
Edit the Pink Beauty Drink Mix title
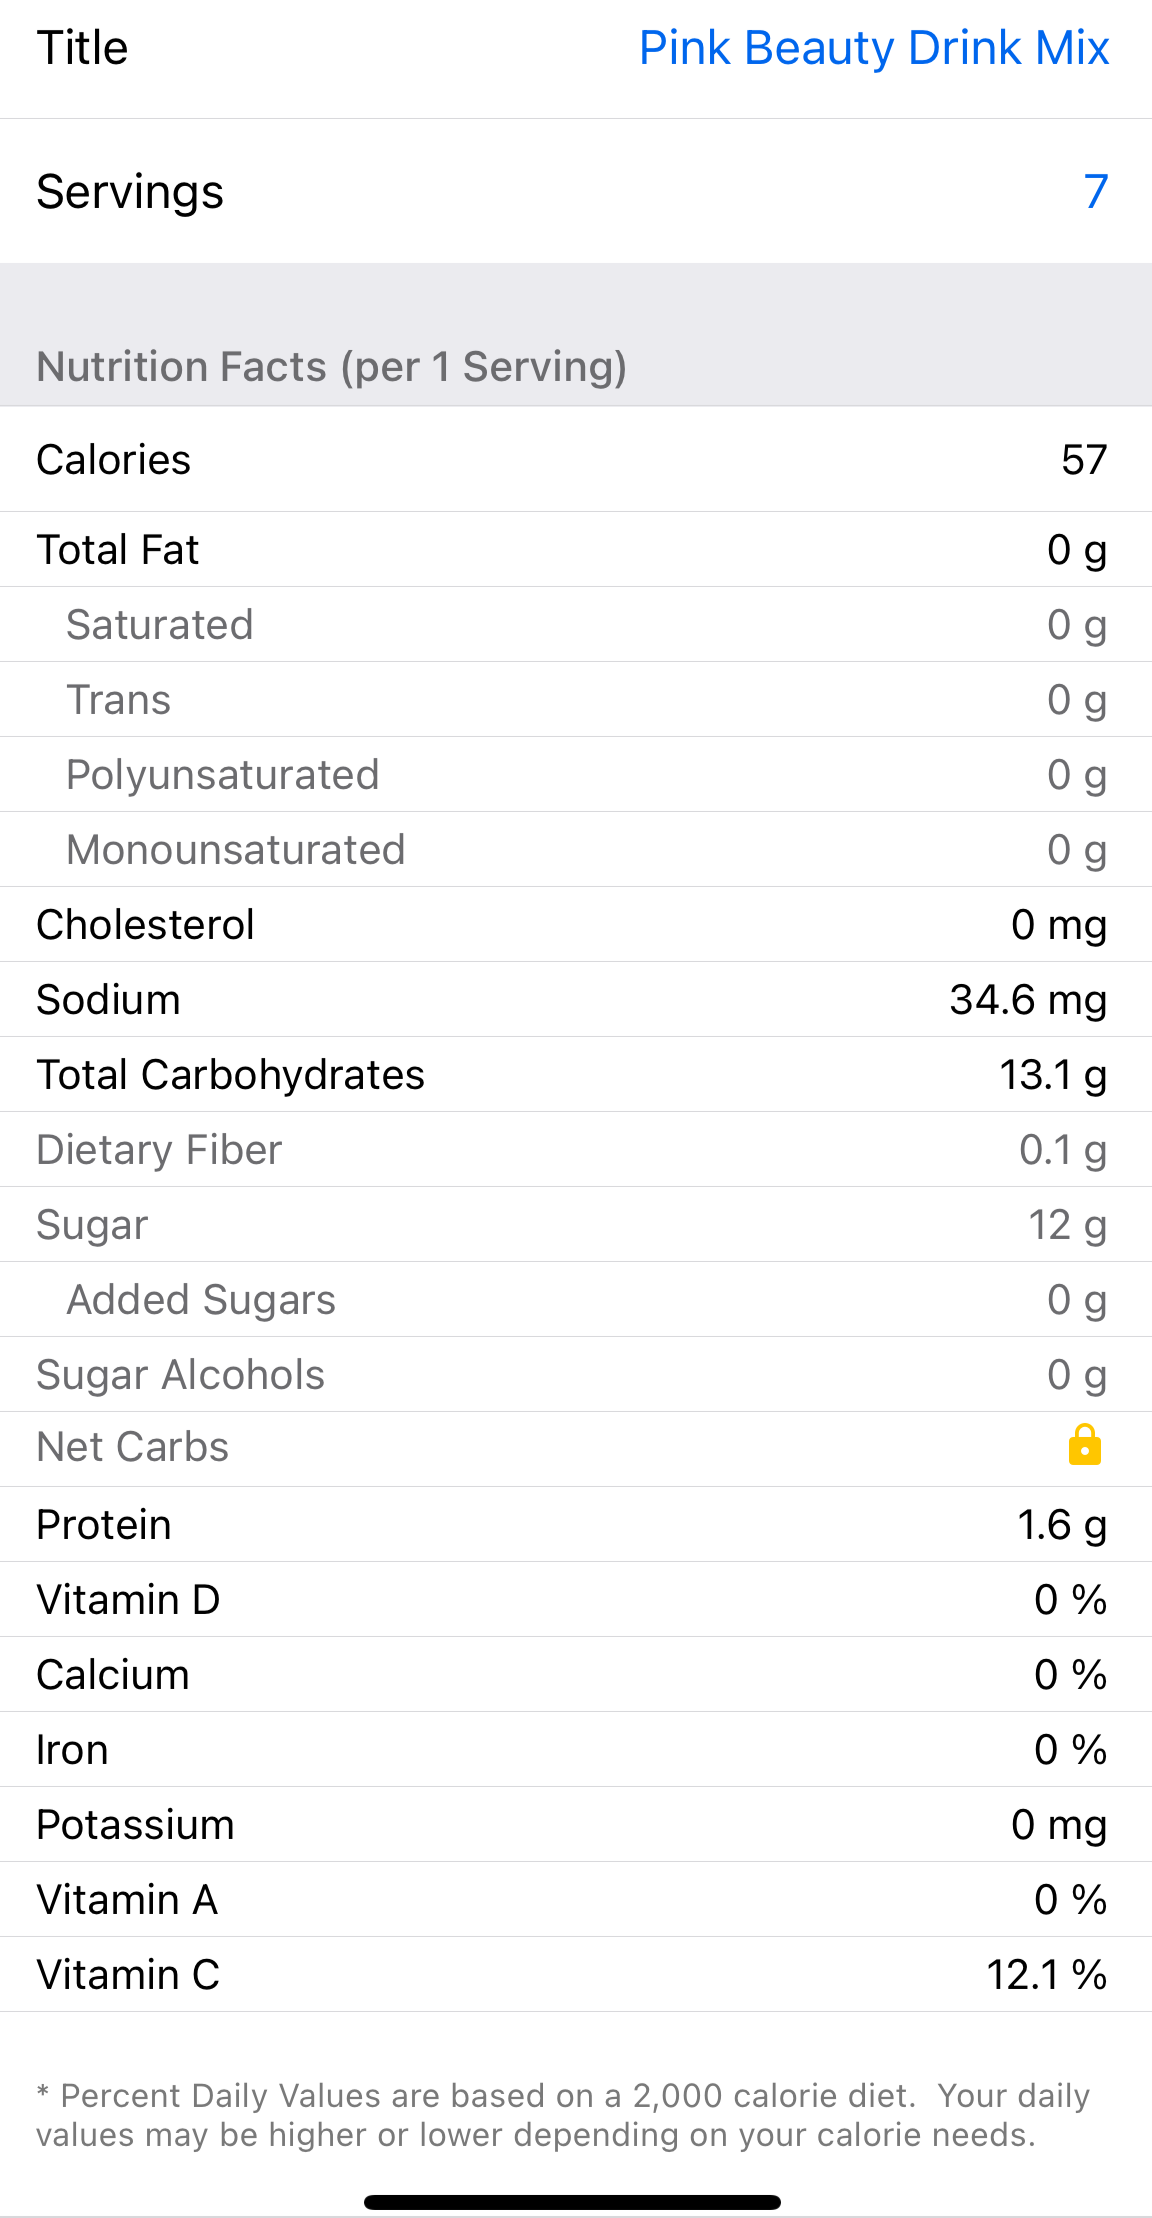coord(873,48)
